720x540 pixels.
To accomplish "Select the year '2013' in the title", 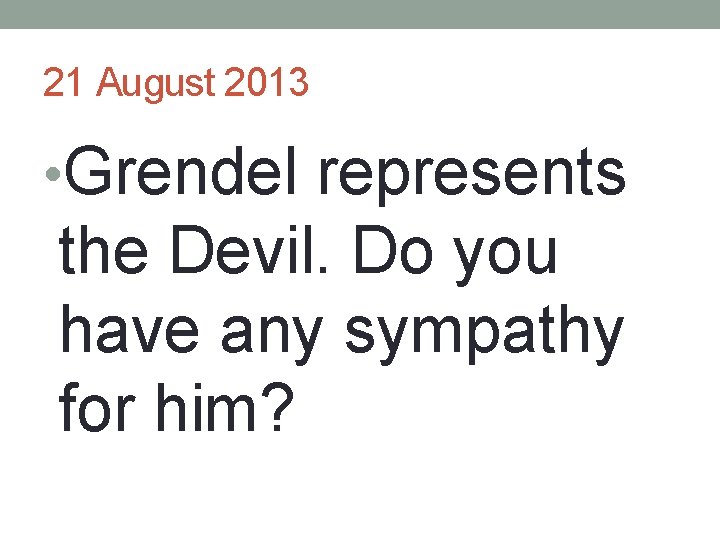I will click(266, 82).
